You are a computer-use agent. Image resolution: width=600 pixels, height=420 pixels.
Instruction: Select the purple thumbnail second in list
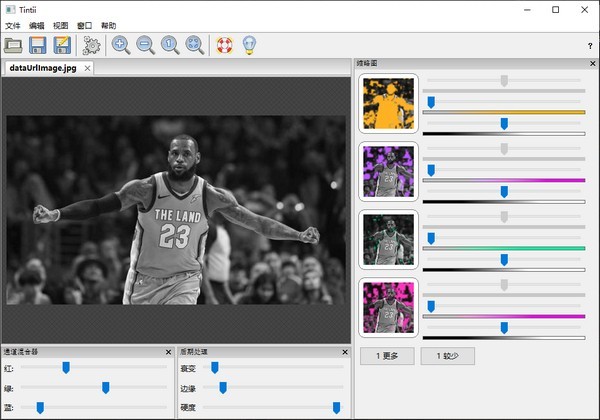pos(388,171)
